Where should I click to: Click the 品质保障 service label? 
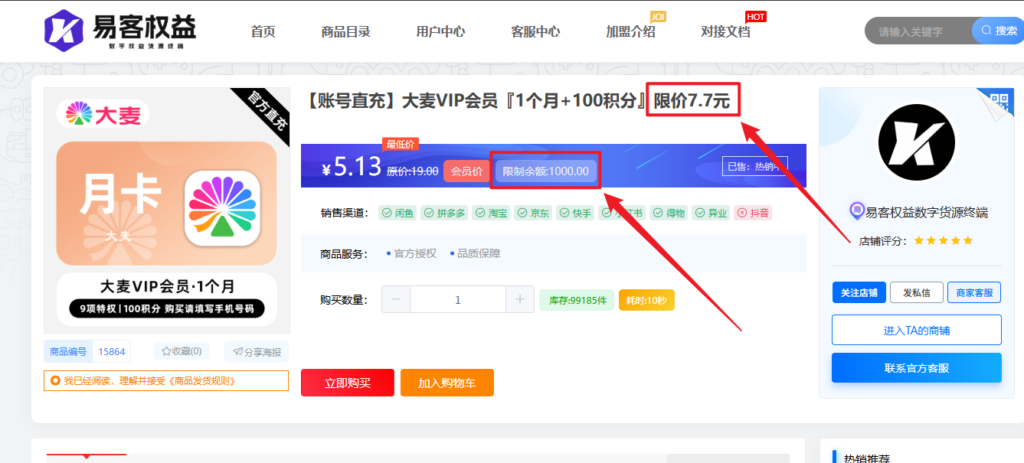479,253
